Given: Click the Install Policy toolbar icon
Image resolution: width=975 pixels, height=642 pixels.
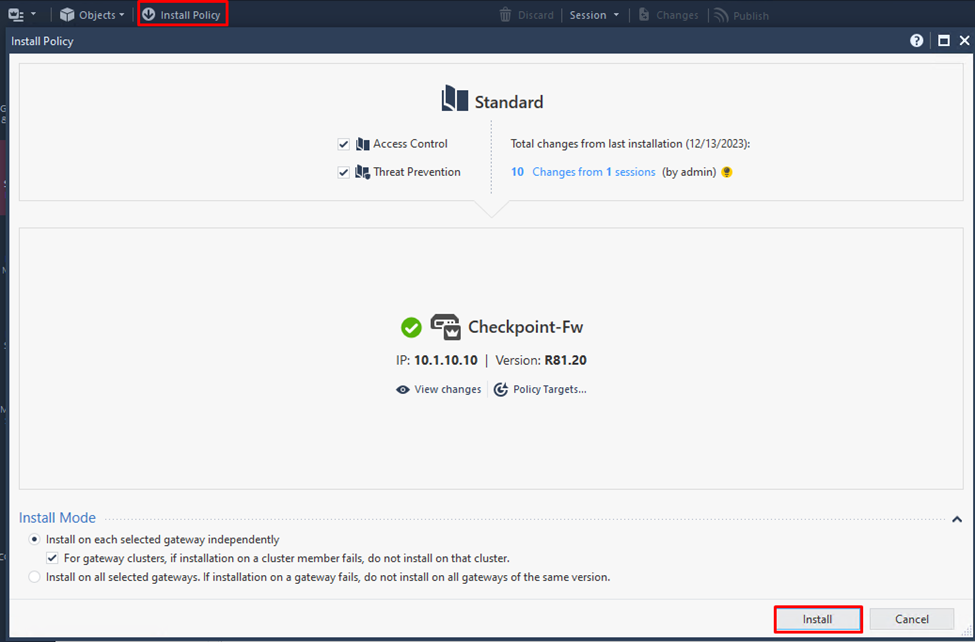Looking at the screenshot, I should coord(149,15).
